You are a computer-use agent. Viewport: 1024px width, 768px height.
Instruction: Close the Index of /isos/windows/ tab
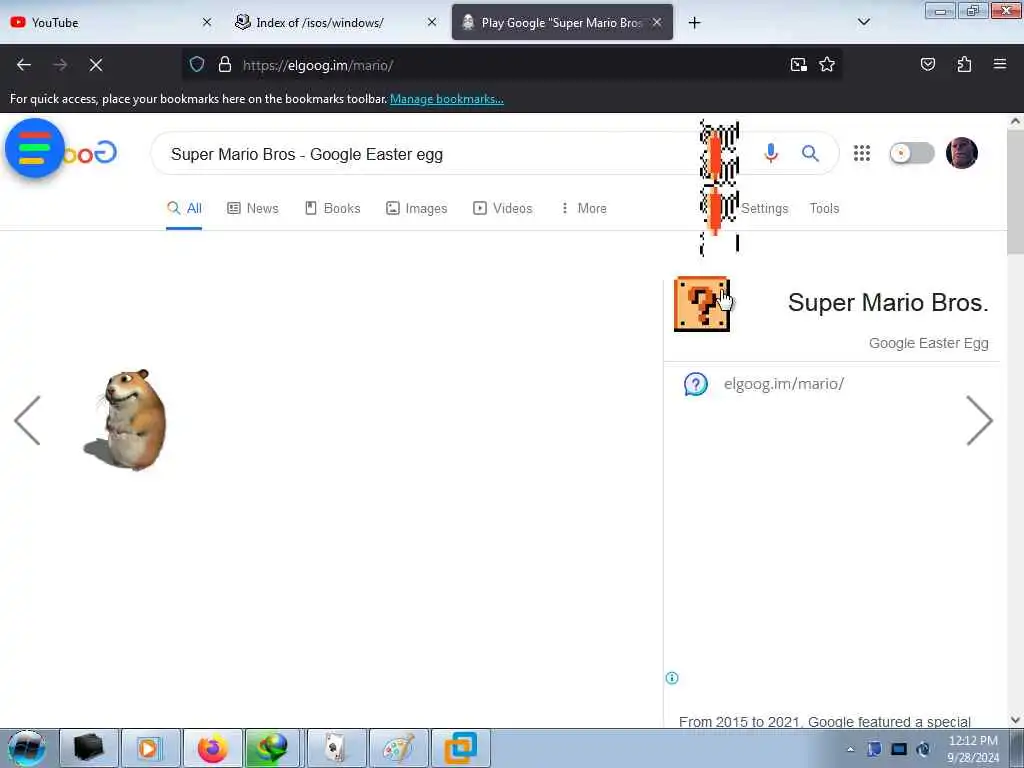[x=432, y=22]
